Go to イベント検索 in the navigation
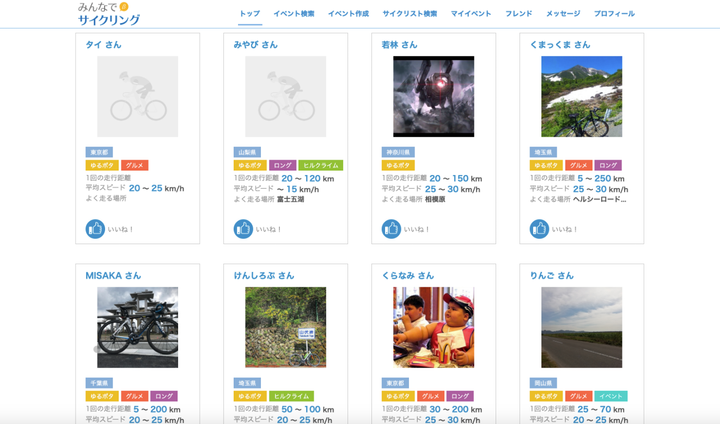Image resolution: width=720 pixels, height=424 pixels. click(294, 14)
